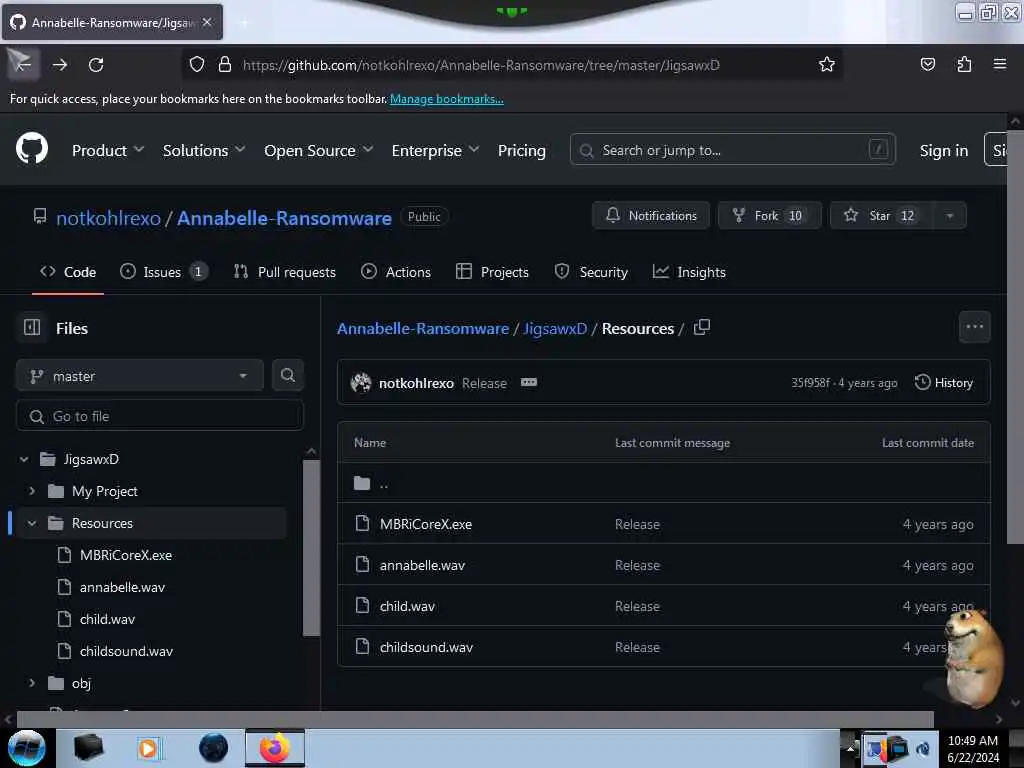Image resolution: width=1024 pixels, height=768 pixels.
Task: Click JigsawxD in the breadcrumb
Action: 555,328
